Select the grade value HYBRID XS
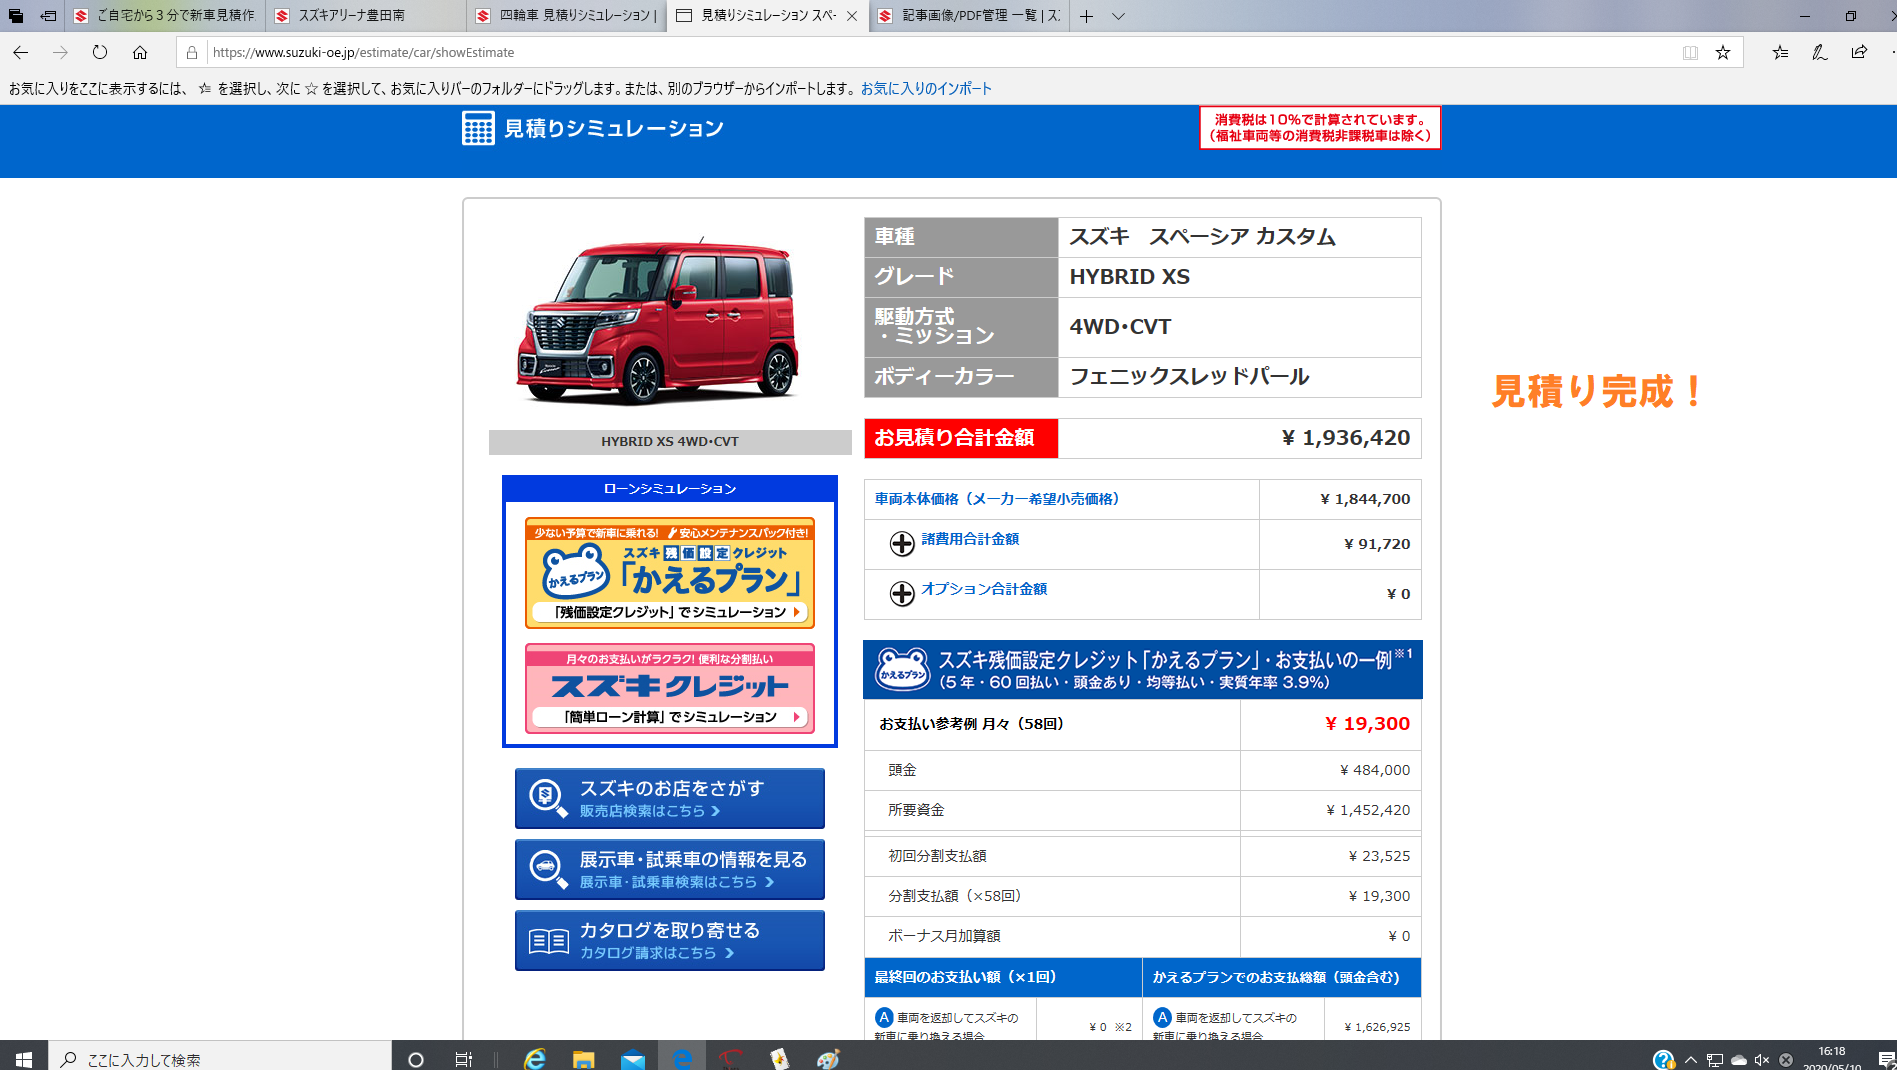 tap(1130, 277)
